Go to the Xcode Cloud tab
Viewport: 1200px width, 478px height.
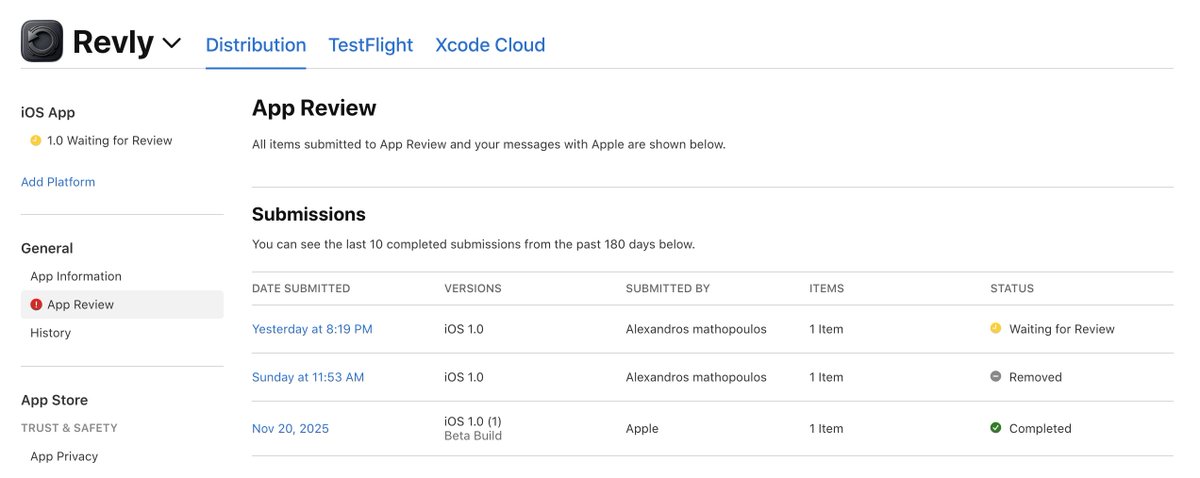490,45
